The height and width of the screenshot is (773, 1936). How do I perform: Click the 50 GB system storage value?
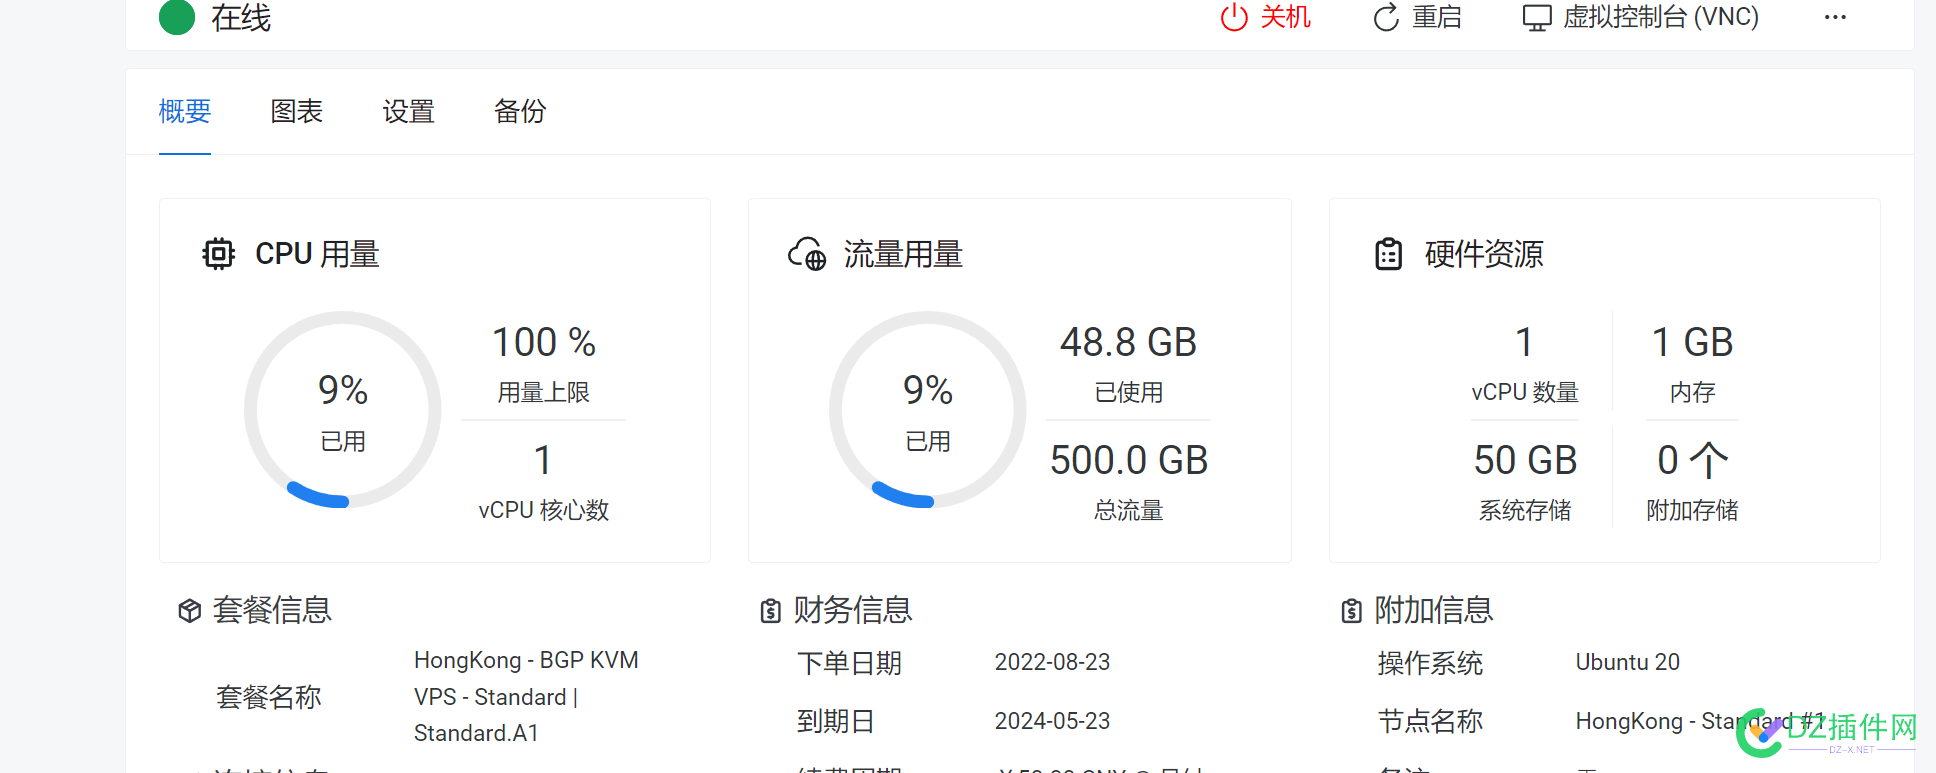1525,461
